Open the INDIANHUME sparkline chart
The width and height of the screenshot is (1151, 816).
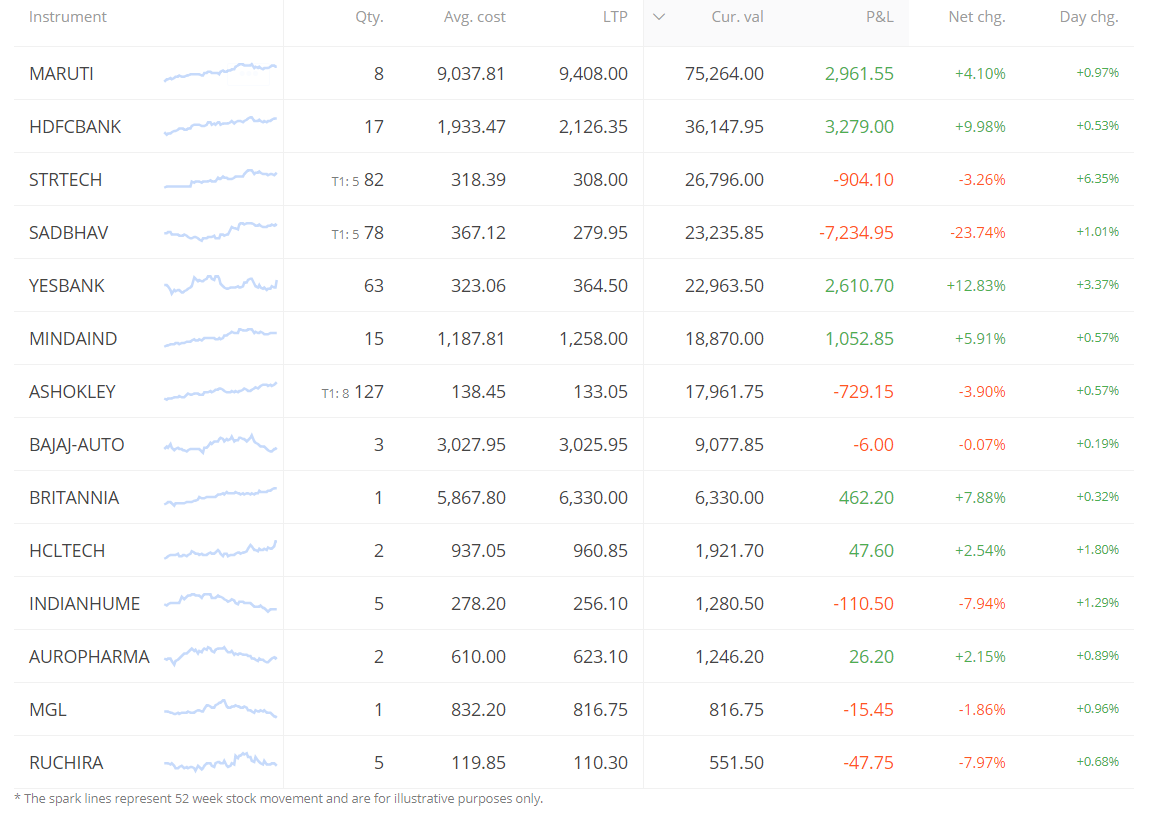[220, 602]
